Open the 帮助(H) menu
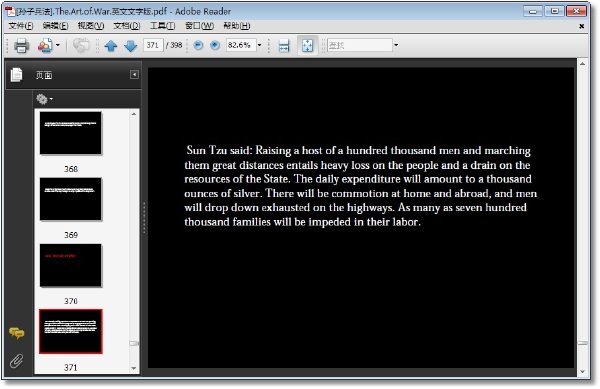This screenshot has width=600, height=389. pos(237,26)
